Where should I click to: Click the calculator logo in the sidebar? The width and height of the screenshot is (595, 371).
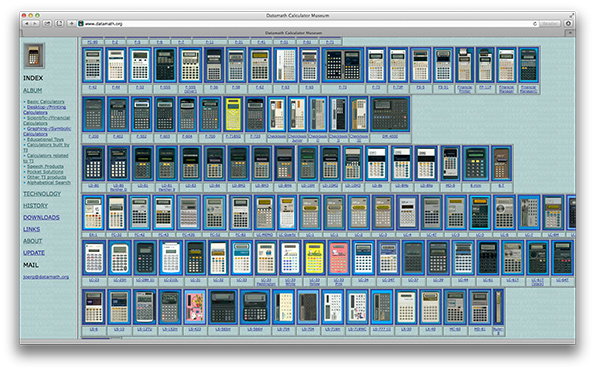coord(34,56)
